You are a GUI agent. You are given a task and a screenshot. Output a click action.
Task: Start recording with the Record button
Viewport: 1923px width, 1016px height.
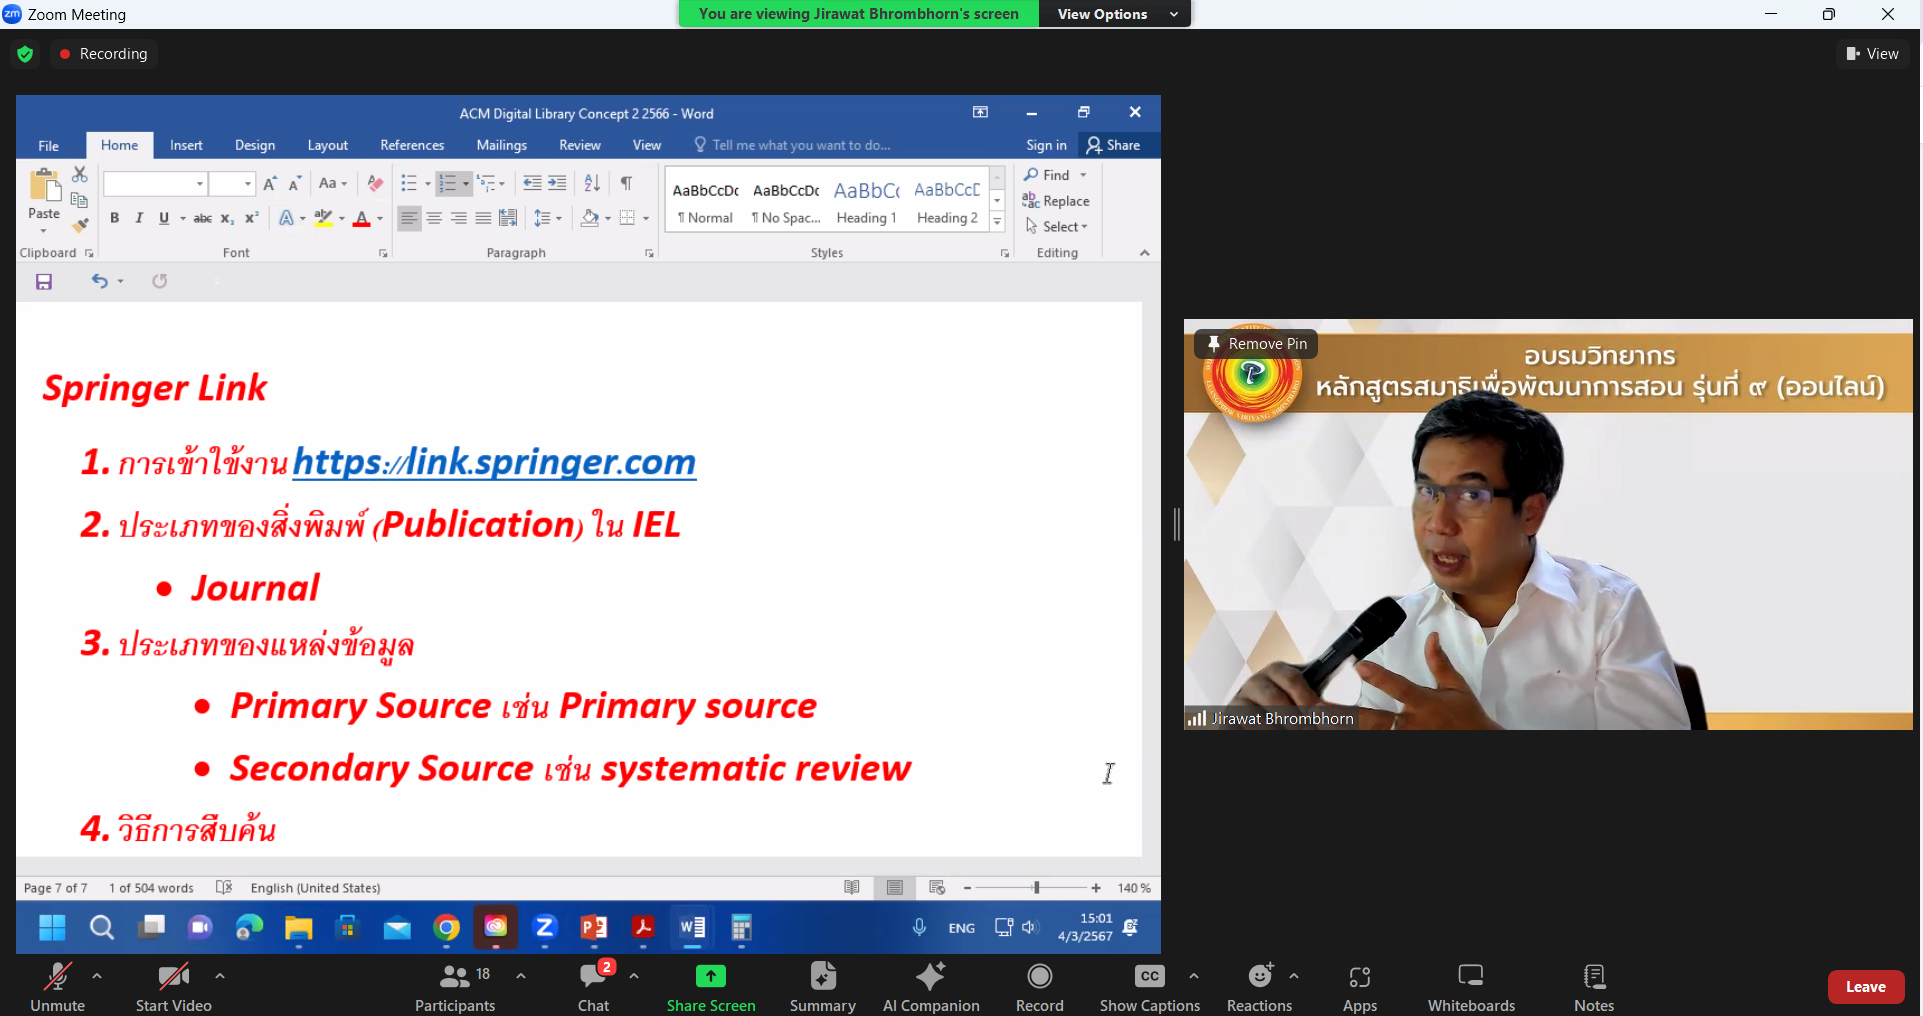[1040, 985]
